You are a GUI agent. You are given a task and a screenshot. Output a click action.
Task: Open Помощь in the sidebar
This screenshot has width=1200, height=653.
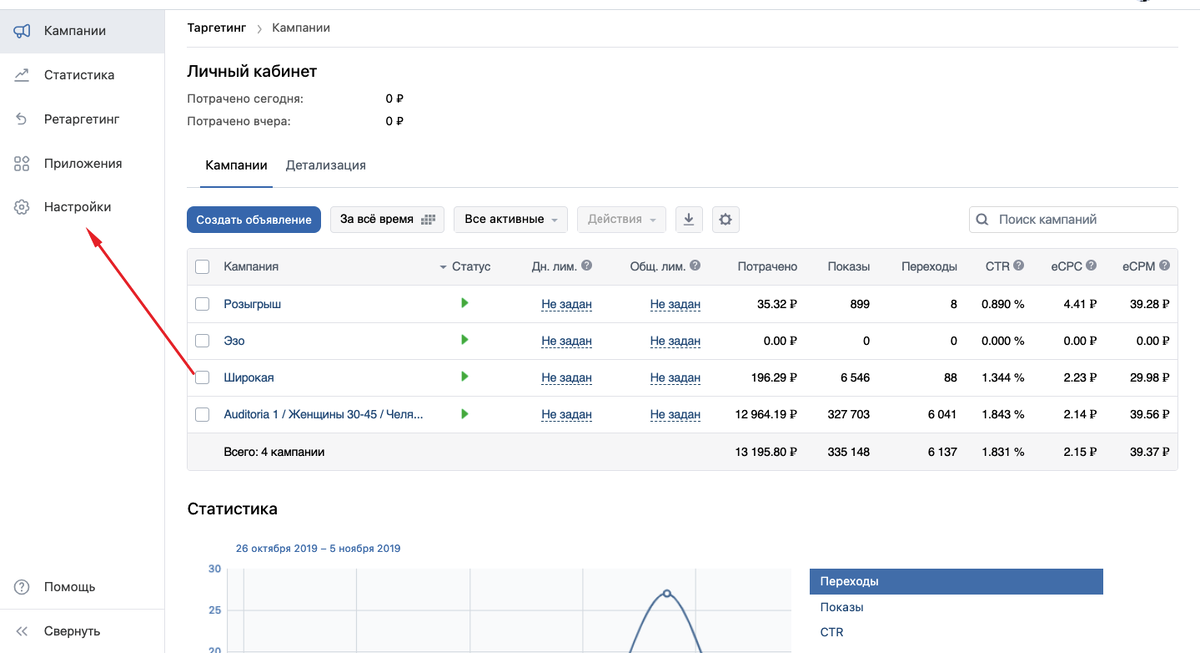(x=82, y=587)
